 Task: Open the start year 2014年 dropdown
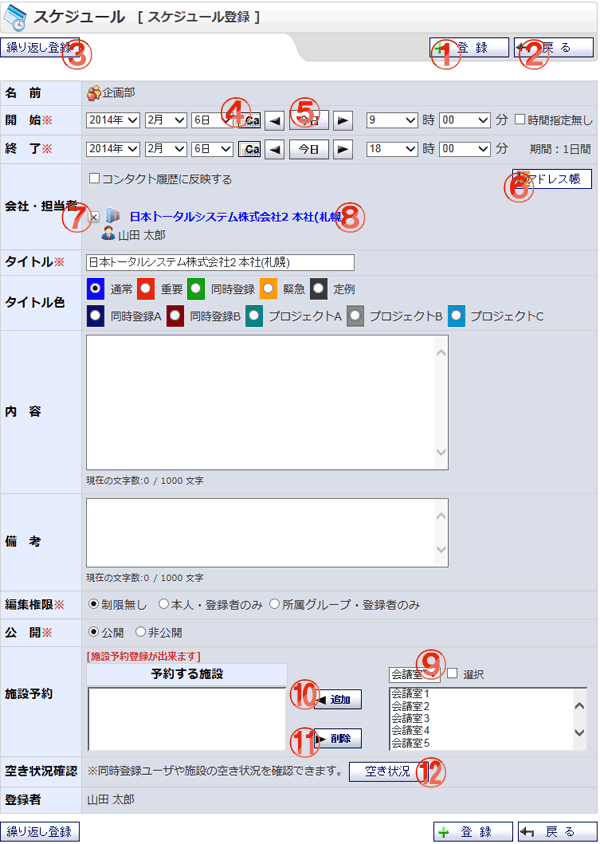(112, 120)
